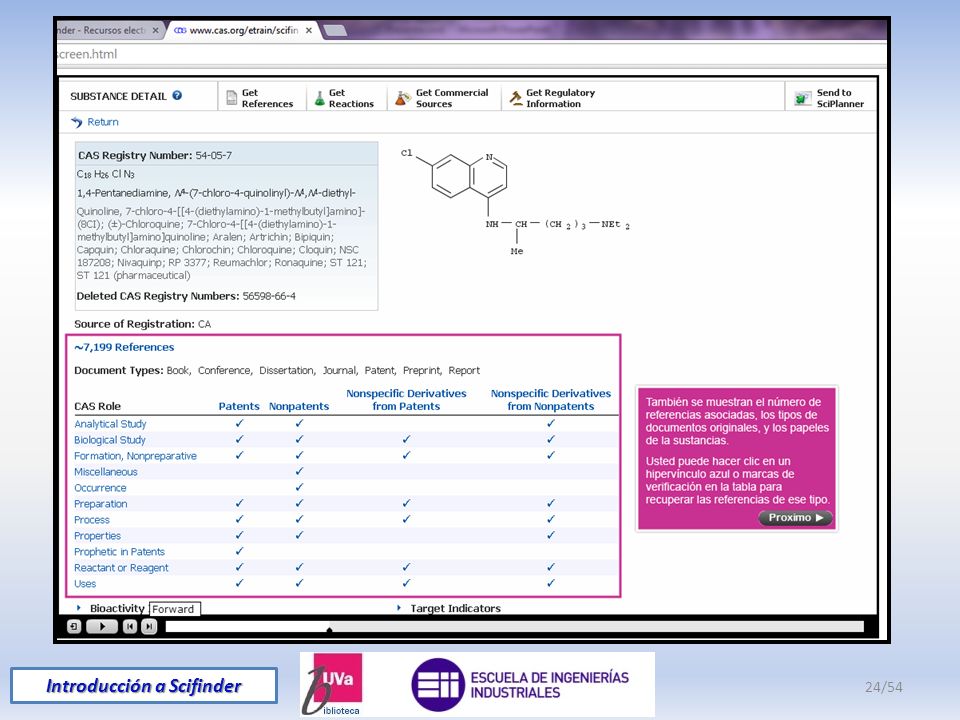Click the address bar showing screen.html
This screenshot has width=960, height=720.
point(471,54)
